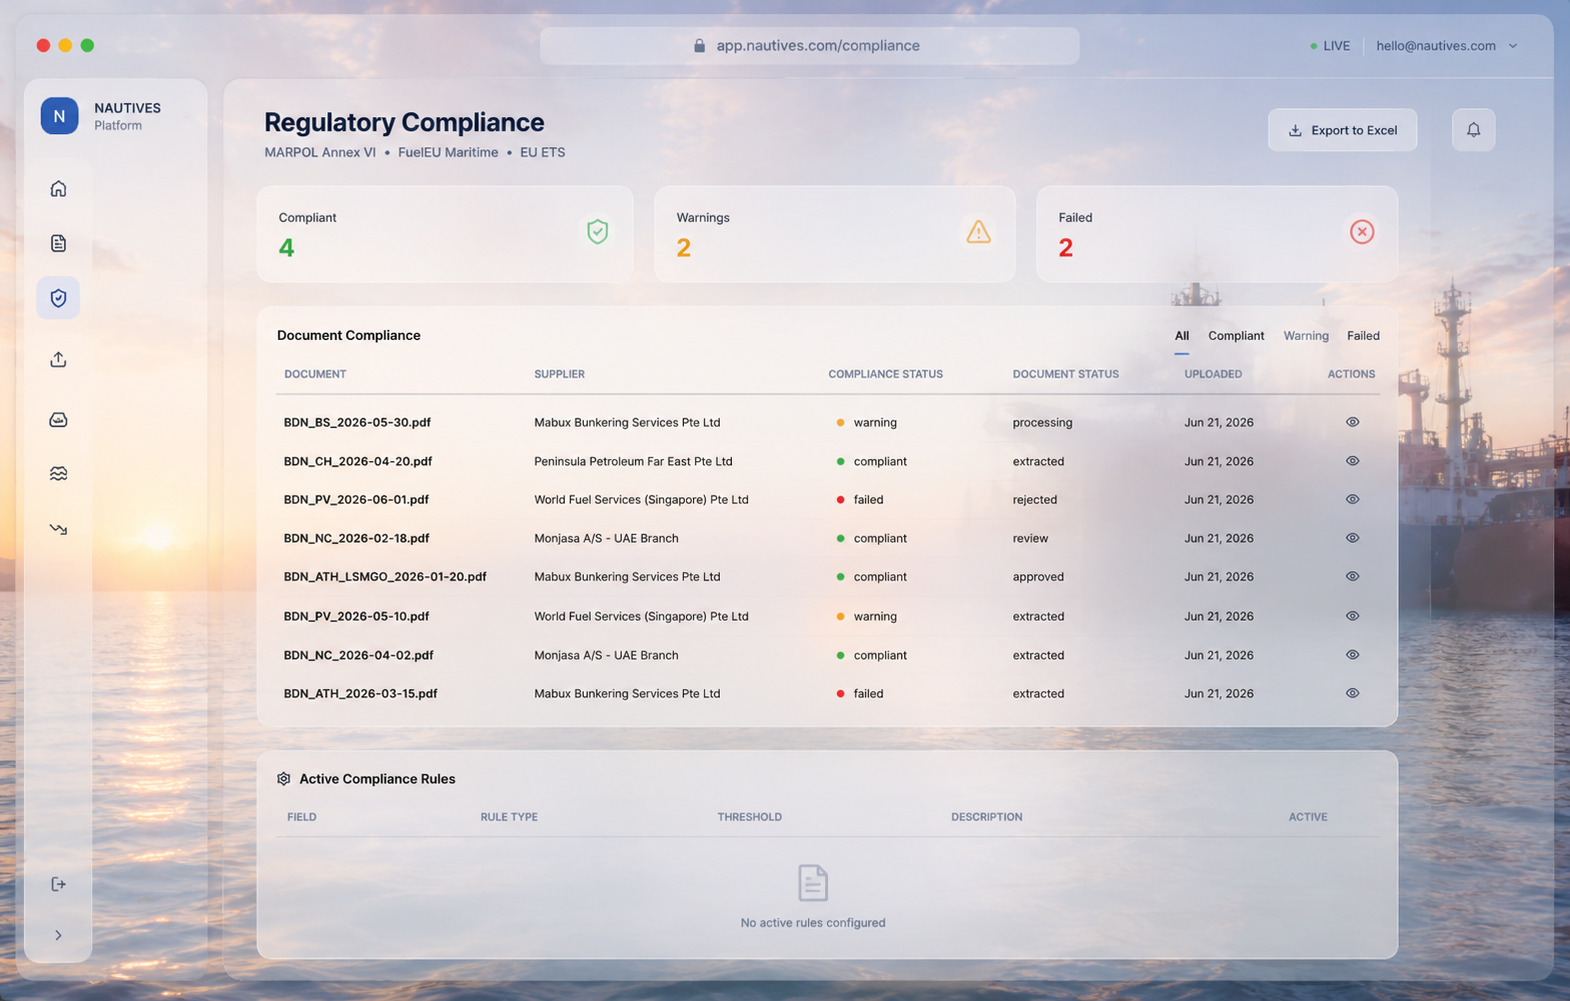Click the 'review' document status cell

1030,538
